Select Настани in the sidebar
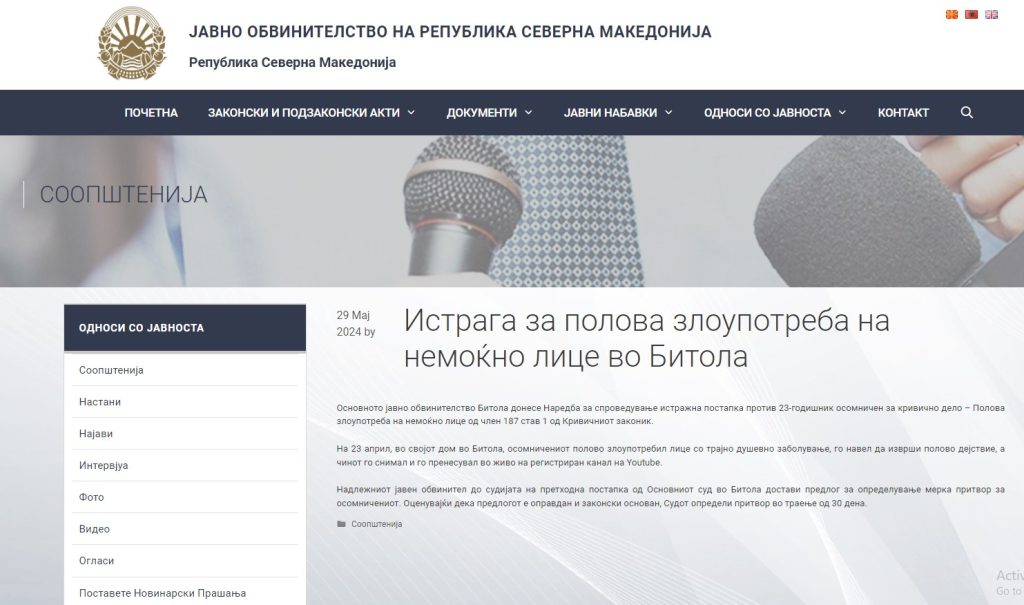 [x=100, y=402]
